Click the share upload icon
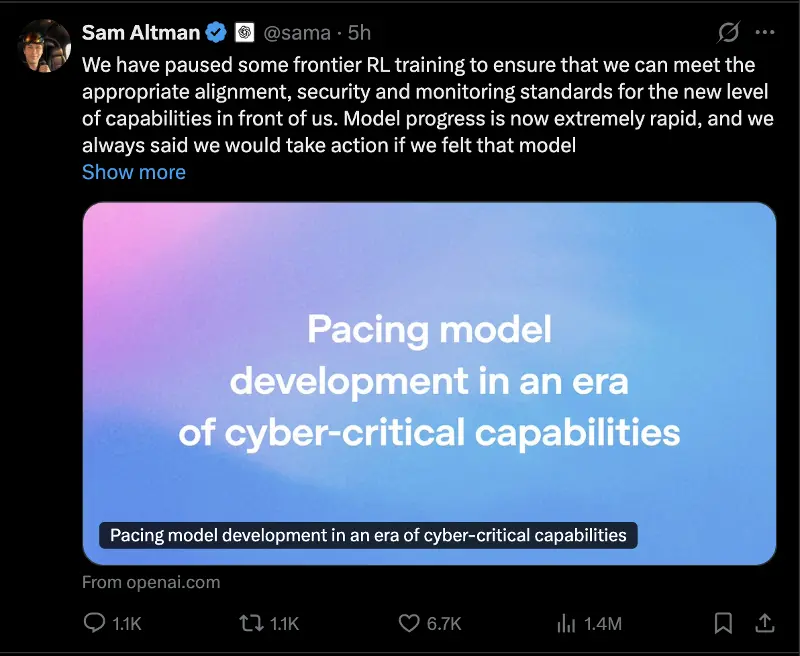The width and height of the screenshot is (800, 656). tap(765, 623)
